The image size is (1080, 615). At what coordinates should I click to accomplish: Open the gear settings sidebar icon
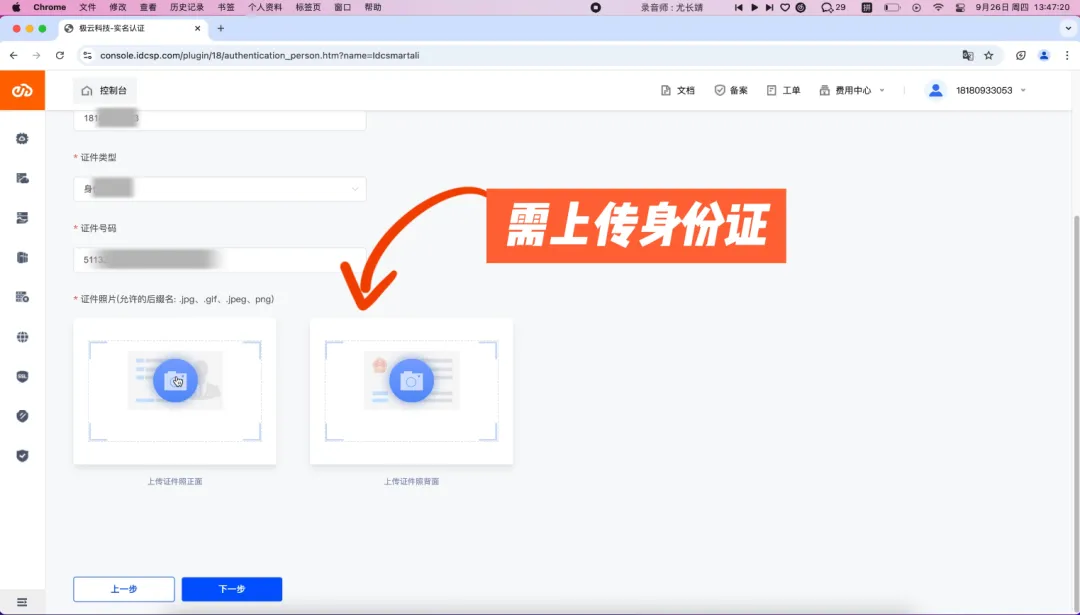(22, 138)
